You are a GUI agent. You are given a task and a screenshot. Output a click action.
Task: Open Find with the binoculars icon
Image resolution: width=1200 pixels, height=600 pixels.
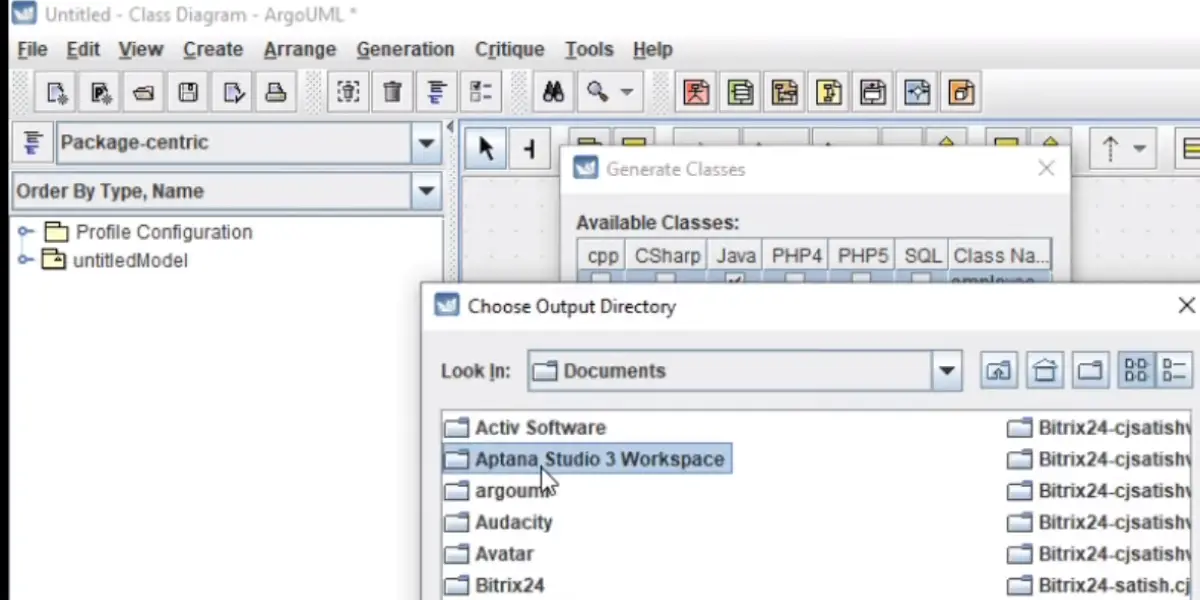tap(553, 93)
